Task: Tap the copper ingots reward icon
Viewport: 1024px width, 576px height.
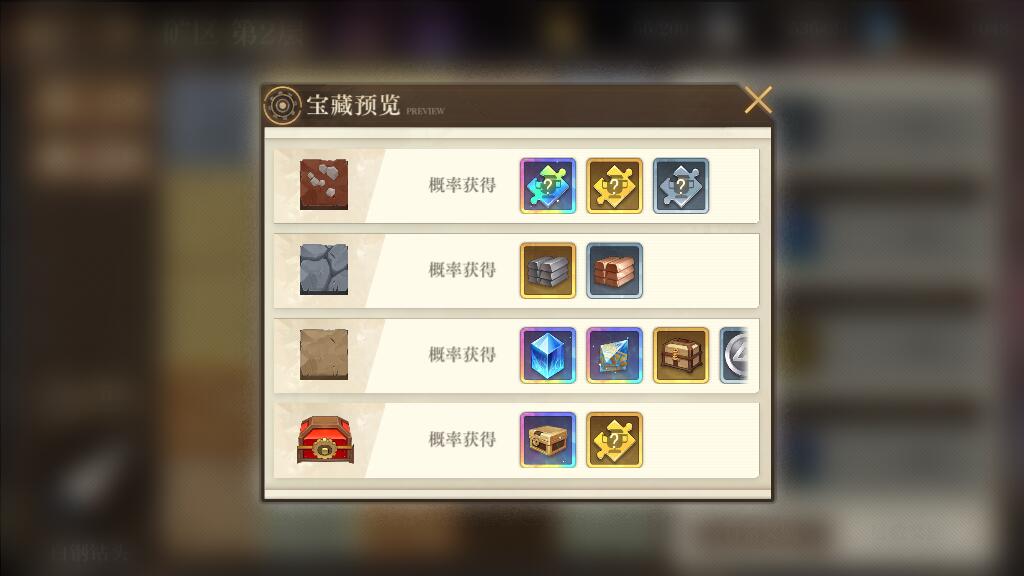Action: [615, 270]
